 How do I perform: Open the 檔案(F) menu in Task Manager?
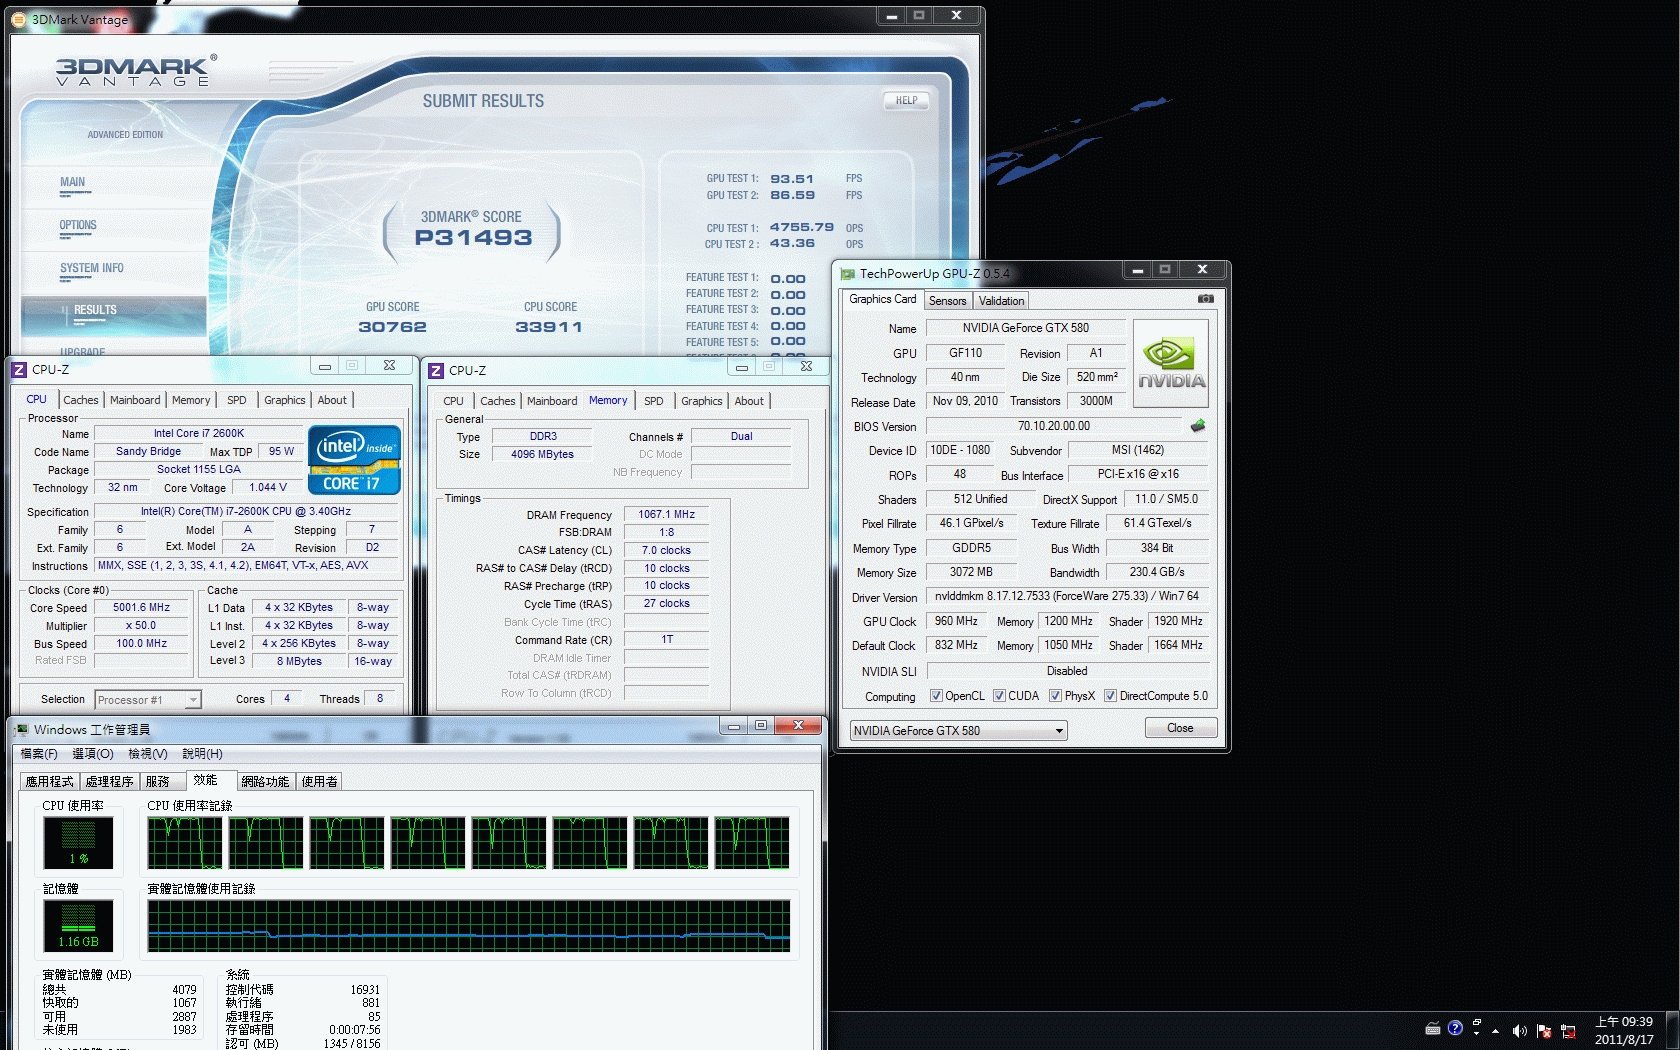coord(39,754)
